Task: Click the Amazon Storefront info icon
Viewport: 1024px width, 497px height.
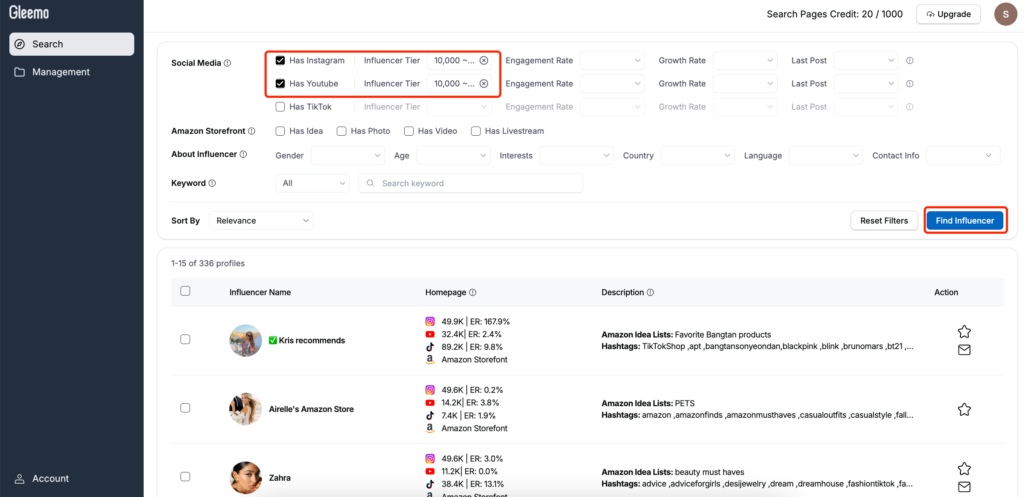Action: [251, 131]
